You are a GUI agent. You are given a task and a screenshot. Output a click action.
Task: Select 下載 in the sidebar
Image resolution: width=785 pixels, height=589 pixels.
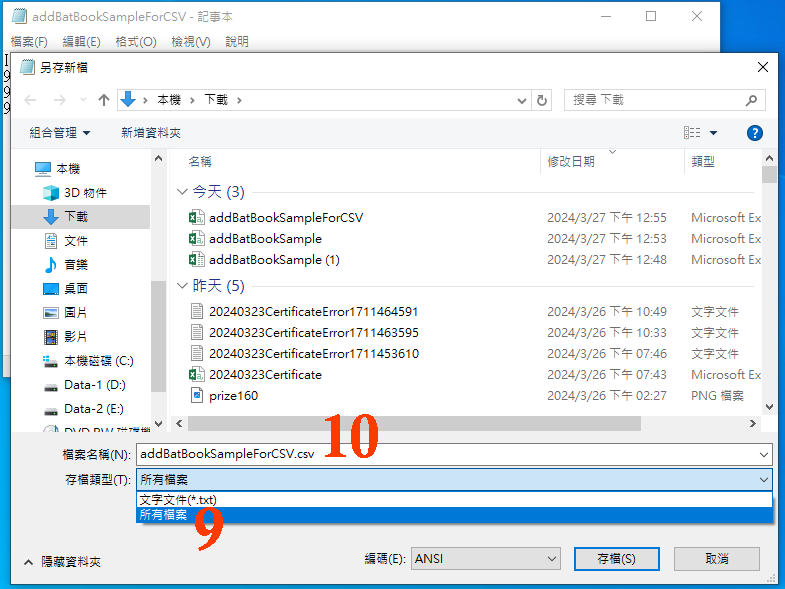(80, 217)
